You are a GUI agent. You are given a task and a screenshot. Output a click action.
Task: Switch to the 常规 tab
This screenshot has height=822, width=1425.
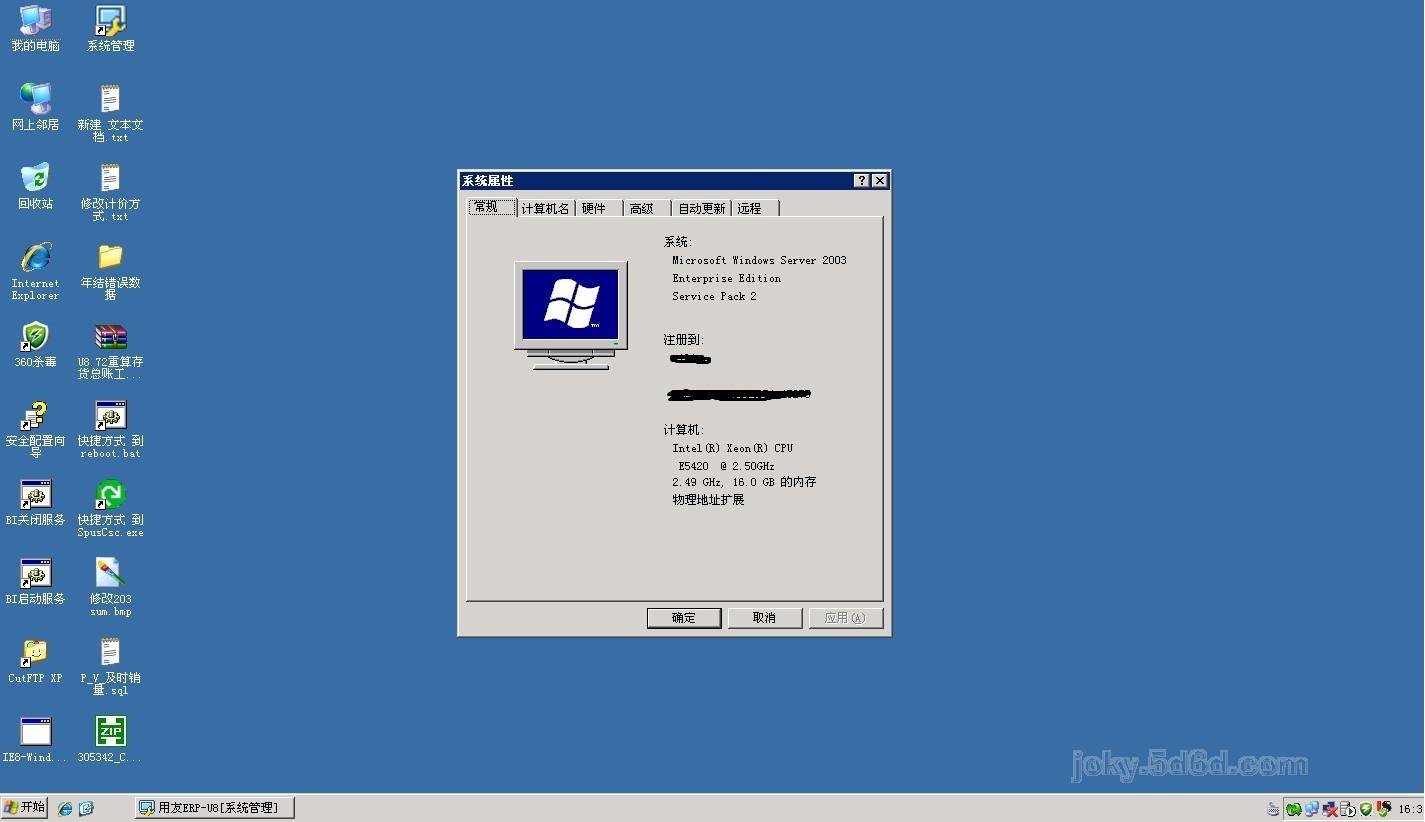tap(492, 207)
